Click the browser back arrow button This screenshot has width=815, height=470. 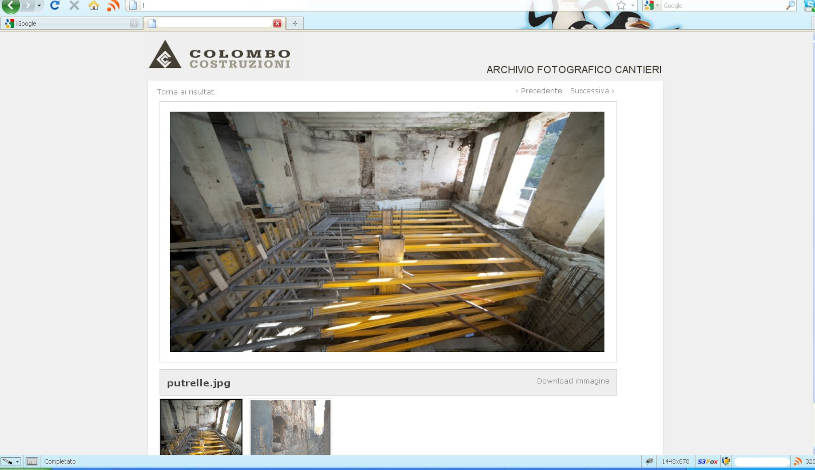[x=10, y=6]
